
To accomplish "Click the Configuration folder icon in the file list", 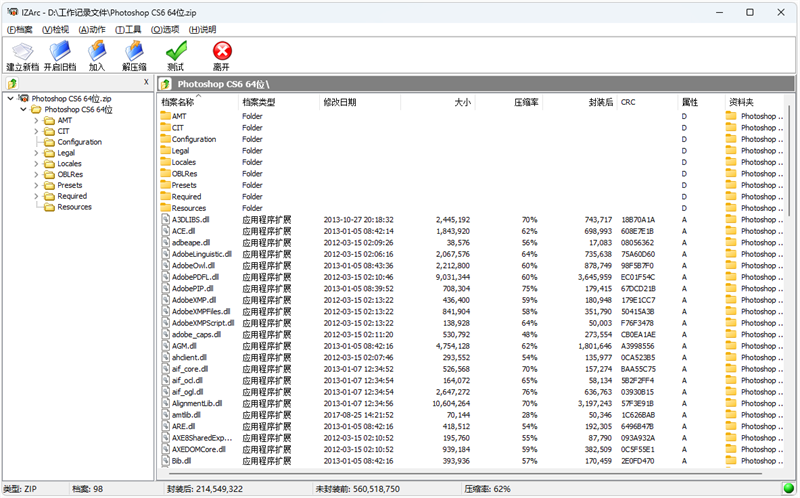I will point(165,139).
